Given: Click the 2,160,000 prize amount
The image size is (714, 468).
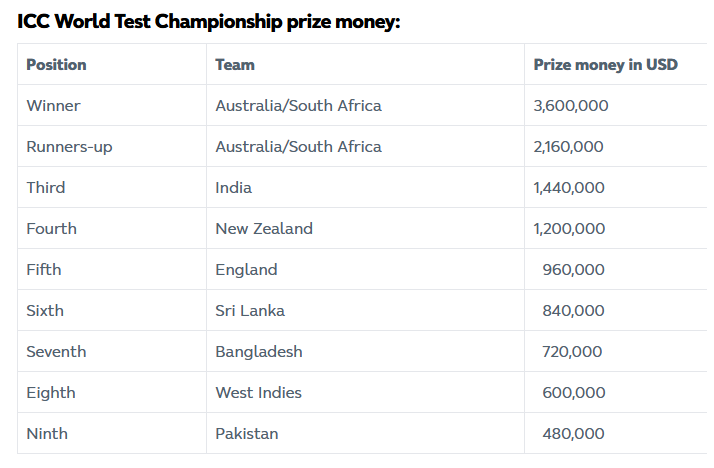Looking at the screenshot, I should 568,147.
